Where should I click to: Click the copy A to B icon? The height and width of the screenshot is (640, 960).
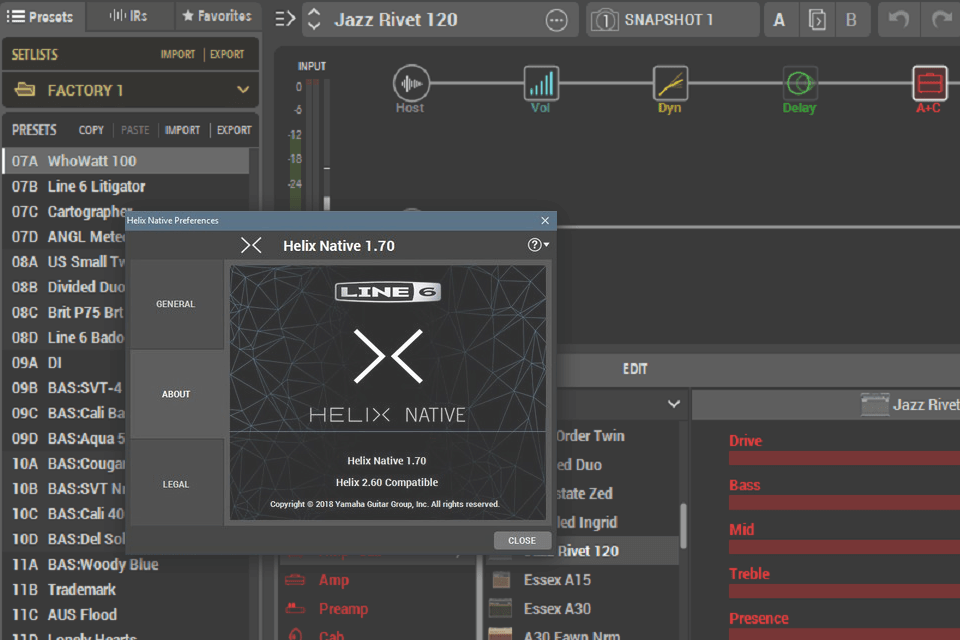[x=817, y=20]
